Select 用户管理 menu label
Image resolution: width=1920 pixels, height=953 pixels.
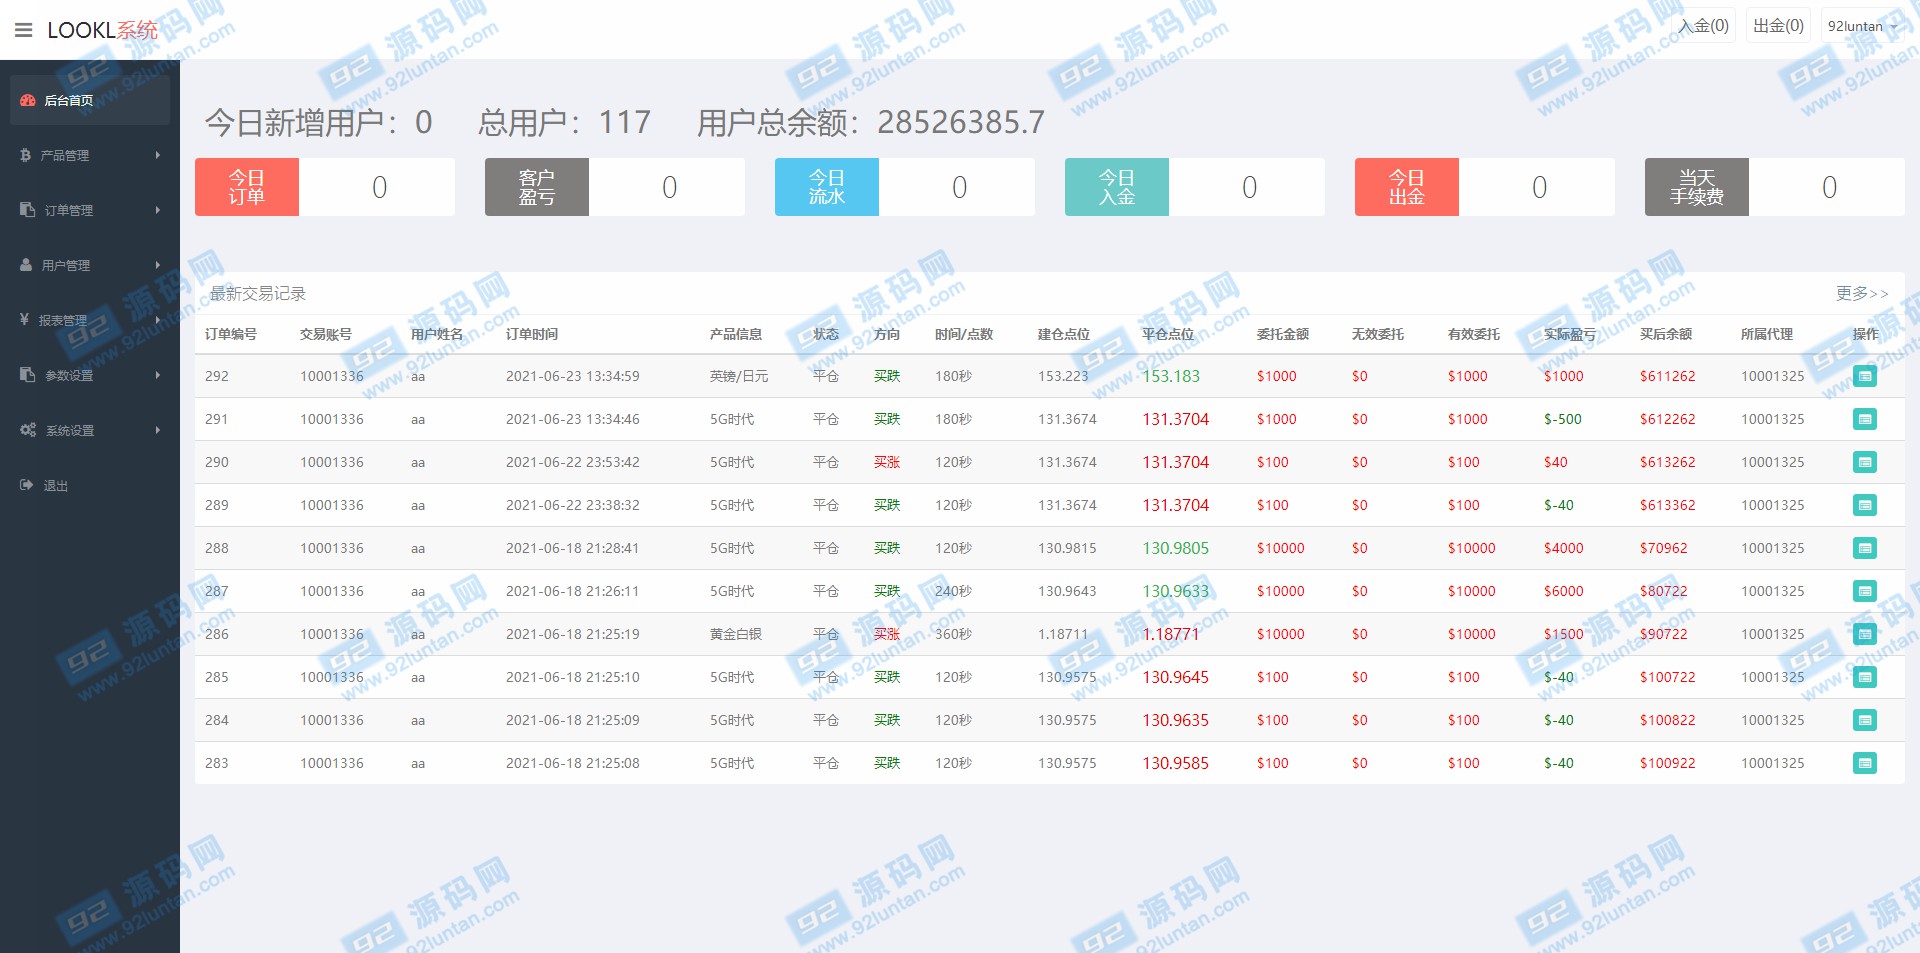(x=66, y=265)
